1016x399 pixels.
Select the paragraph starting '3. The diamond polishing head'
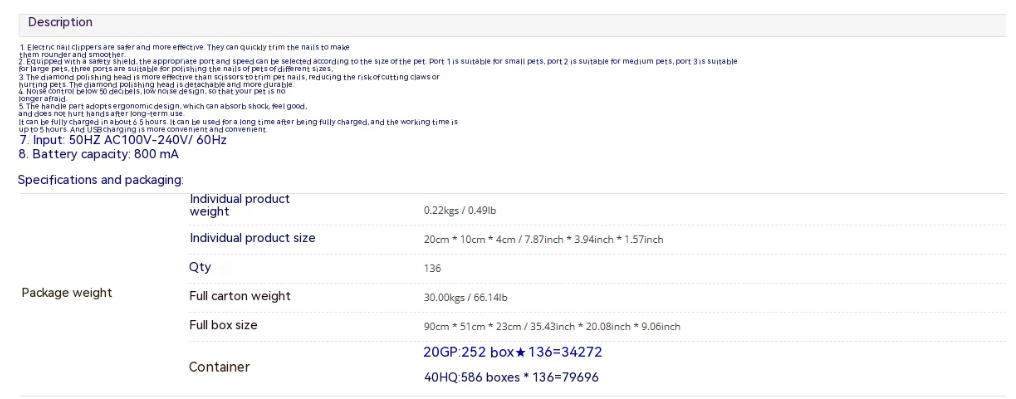click(x=229, y=80)
